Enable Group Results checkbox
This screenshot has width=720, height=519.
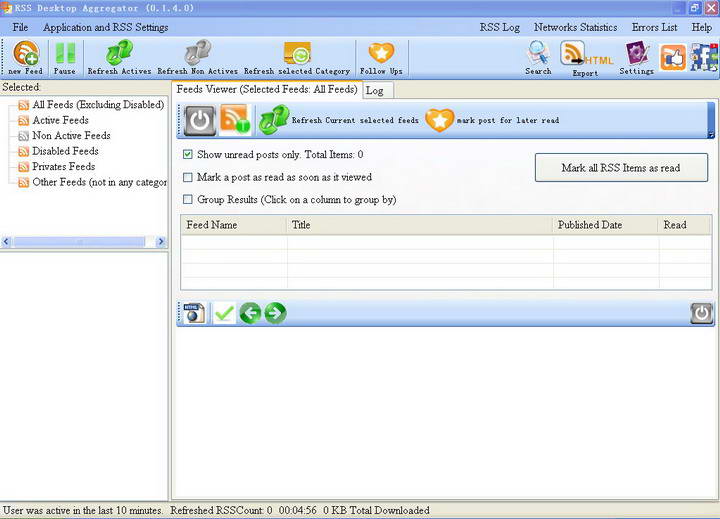coord(188,199)
